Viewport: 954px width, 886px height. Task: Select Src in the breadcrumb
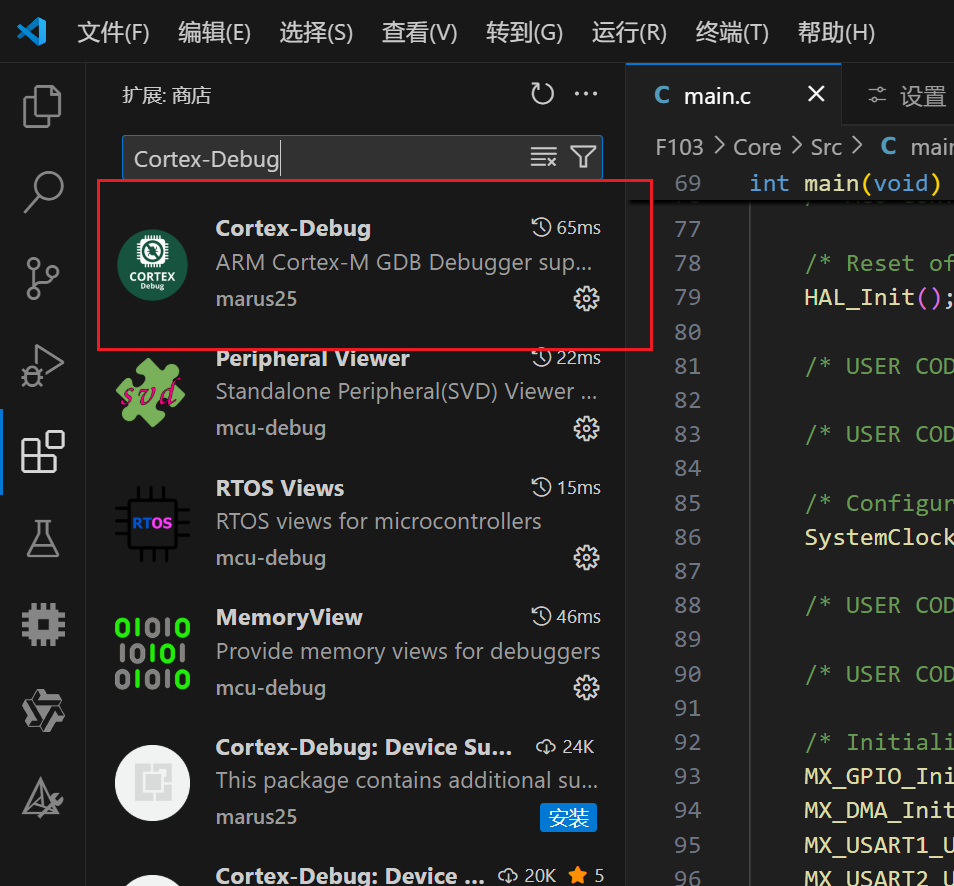(x=826, y=147)
